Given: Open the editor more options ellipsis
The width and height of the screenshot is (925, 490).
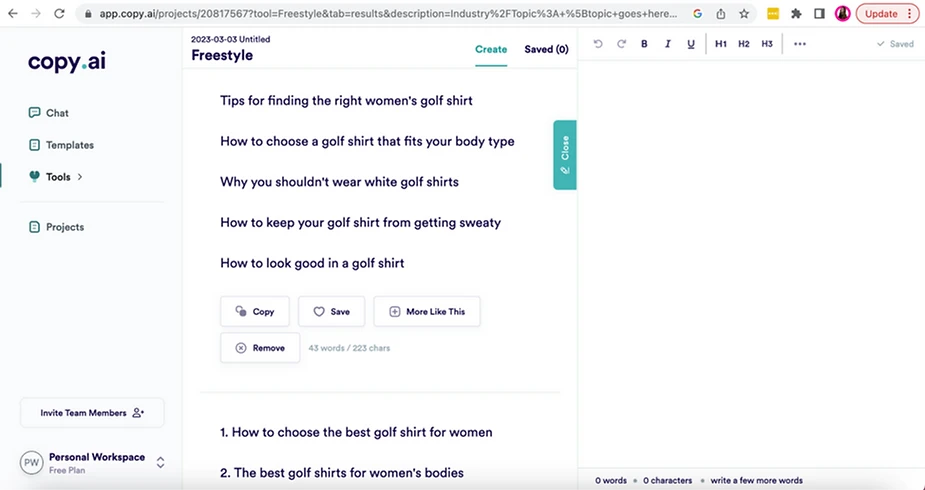Looking at the screenshot, I should tap(800, 44).
